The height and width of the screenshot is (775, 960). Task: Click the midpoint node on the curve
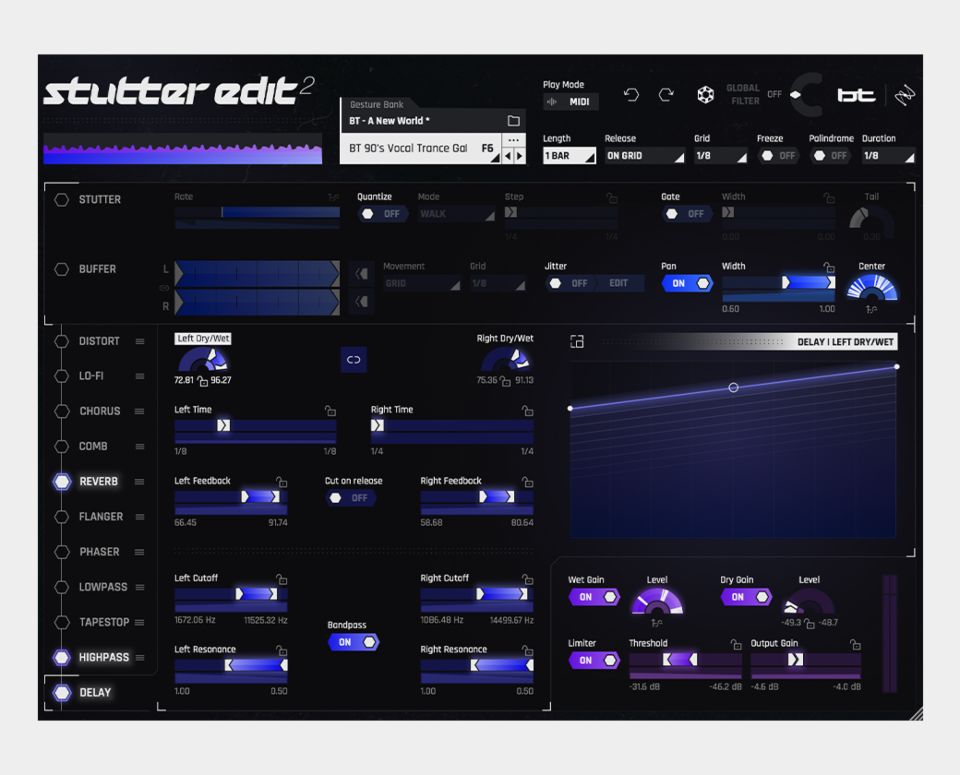733,387
